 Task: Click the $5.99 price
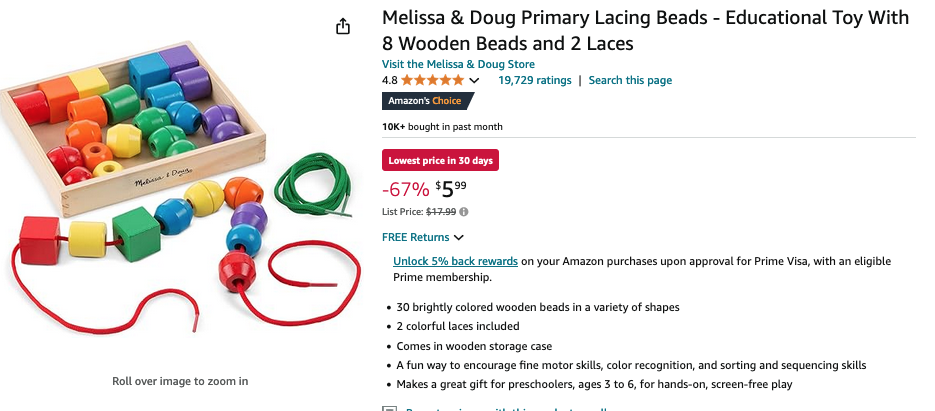(x=452, y=187)
